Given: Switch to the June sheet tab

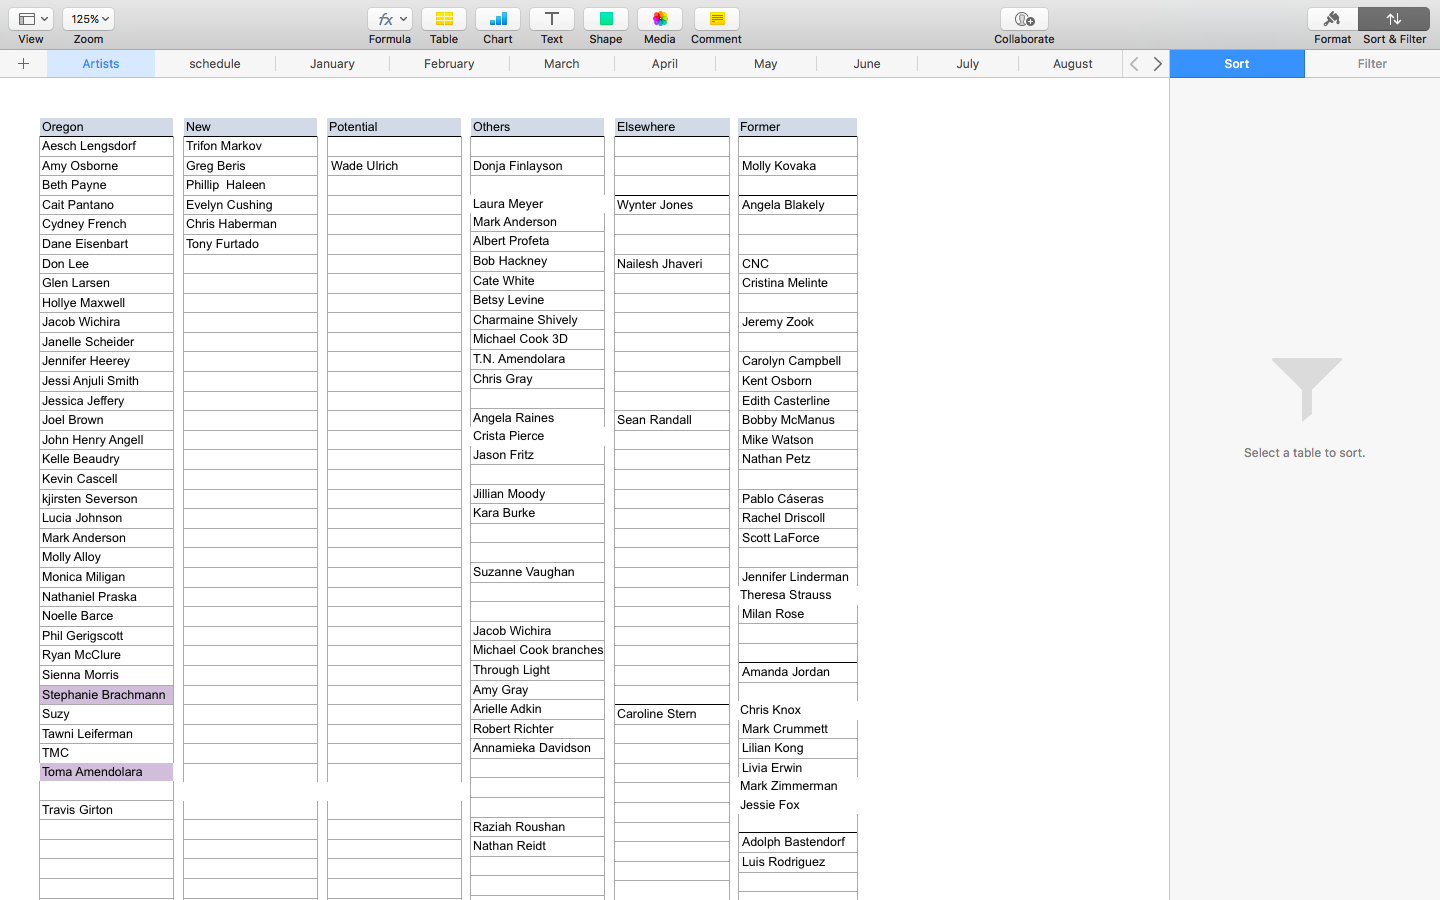Looking at the screenshot, I should click(x=867, y=64).
